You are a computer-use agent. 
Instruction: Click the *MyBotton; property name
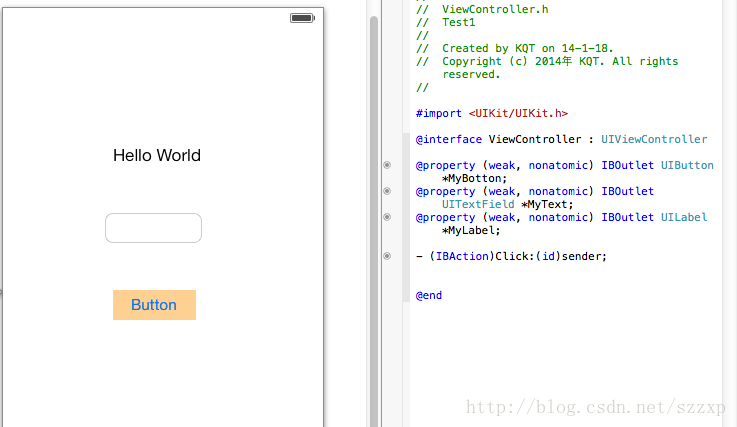tap(474, 178)
